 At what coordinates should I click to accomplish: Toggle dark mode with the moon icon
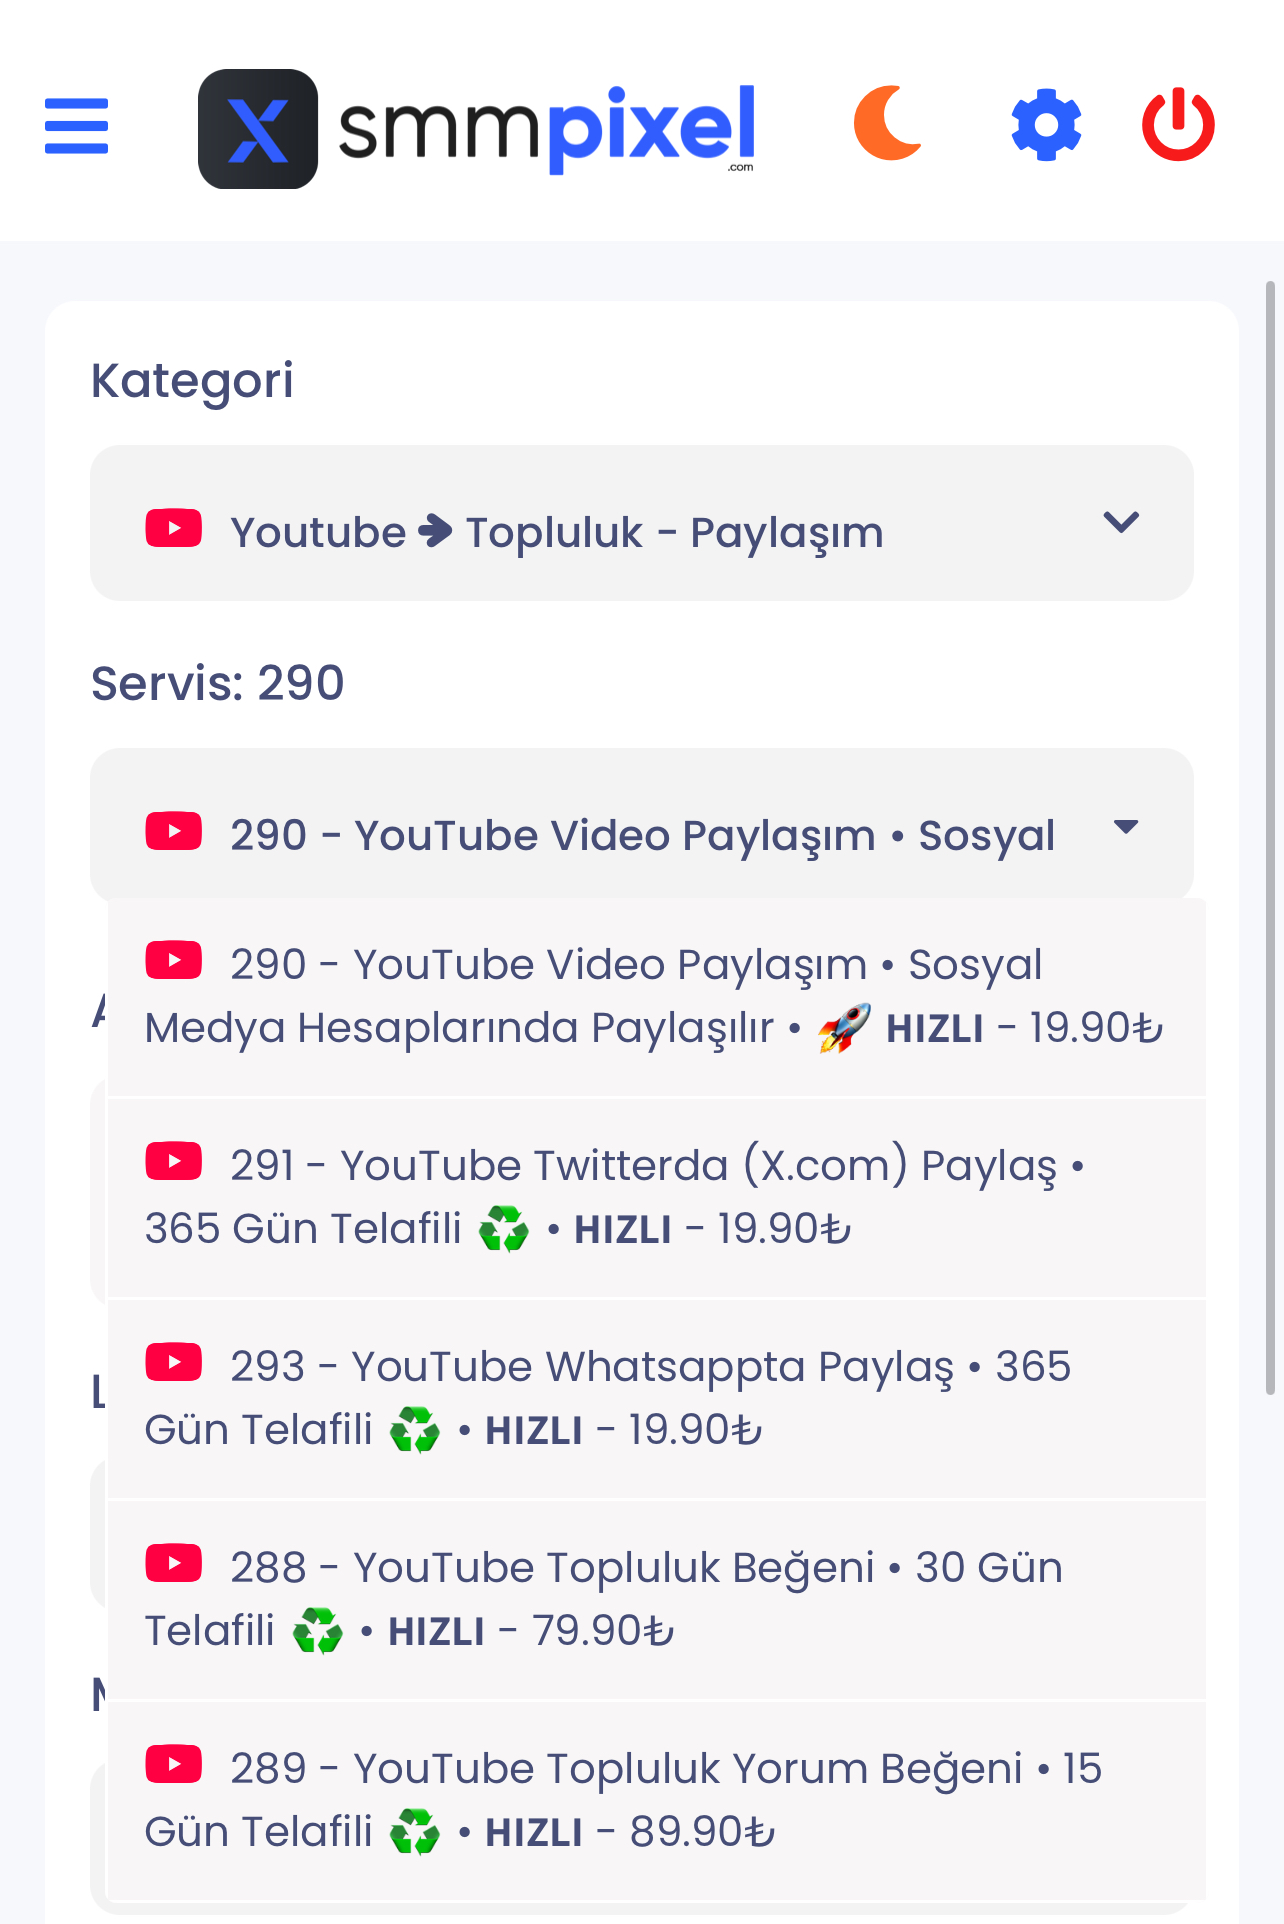coord(888,123)
